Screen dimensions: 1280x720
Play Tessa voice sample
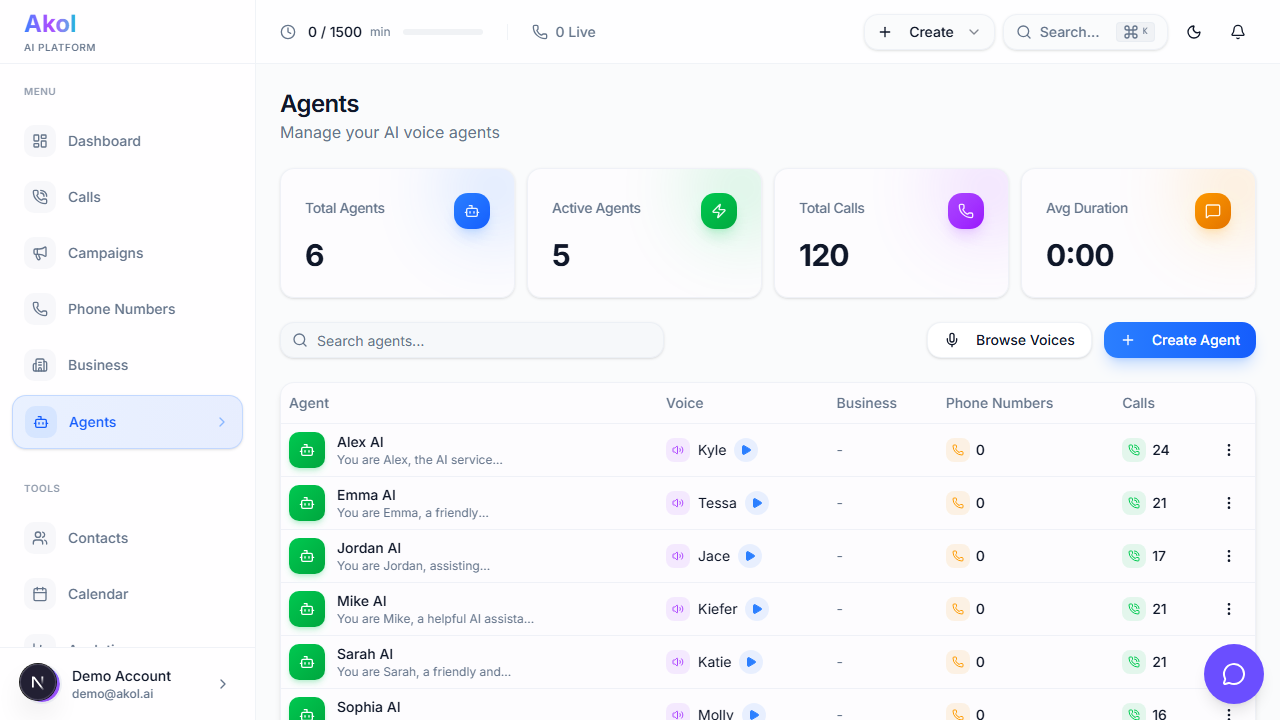(x=757, y=503)
